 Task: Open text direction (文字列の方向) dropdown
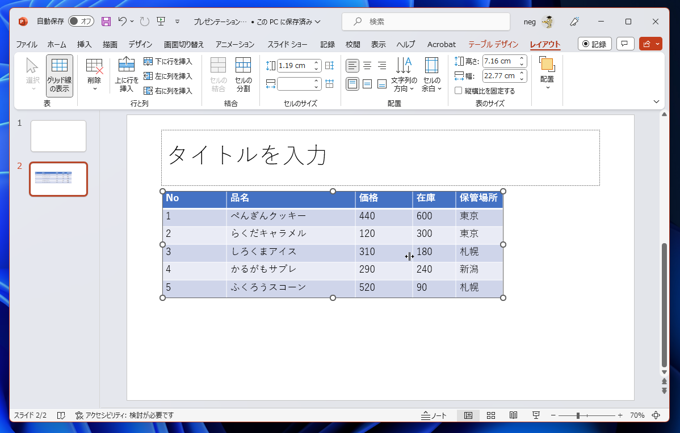click(404, 75)
